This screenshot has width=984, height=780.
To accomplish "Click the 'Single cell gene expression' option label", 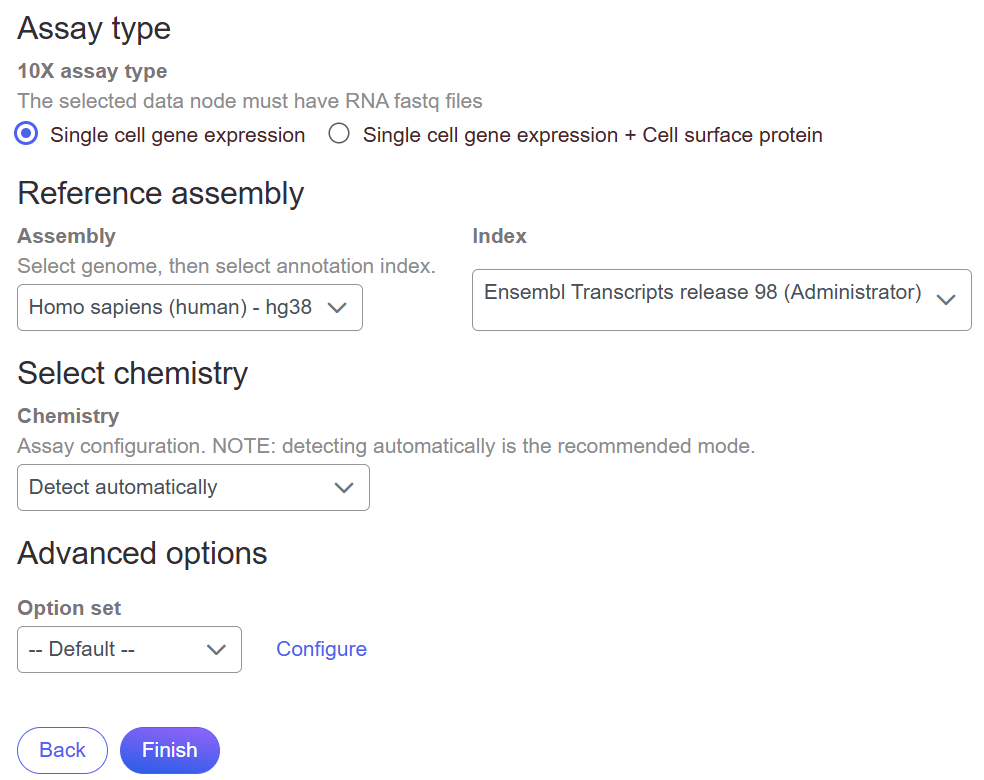I will [x=177, y=135].
